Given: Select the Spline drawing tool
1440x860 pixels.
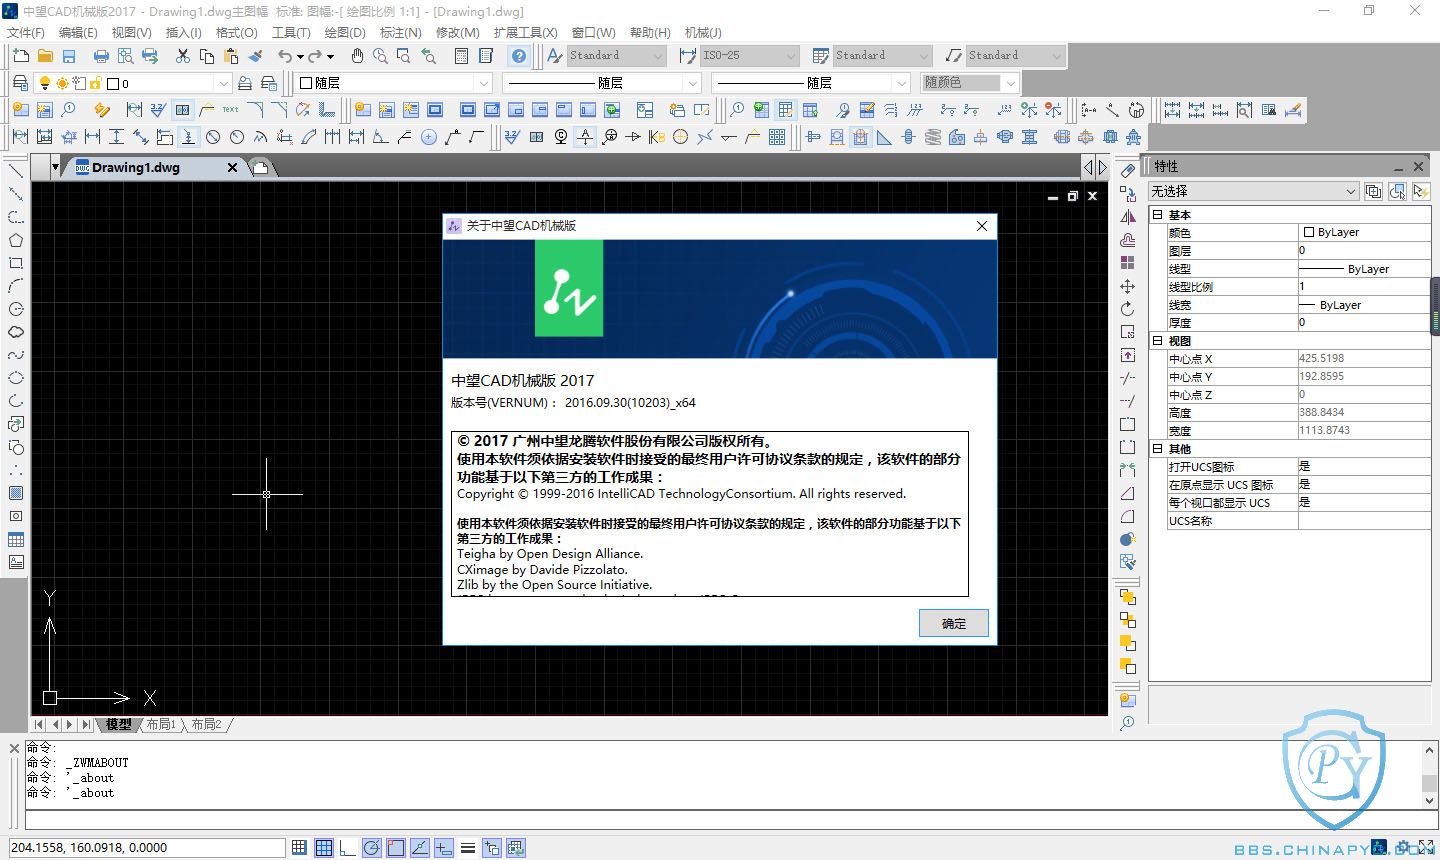Looking at the screenshot, I should (x=16, y=355).
